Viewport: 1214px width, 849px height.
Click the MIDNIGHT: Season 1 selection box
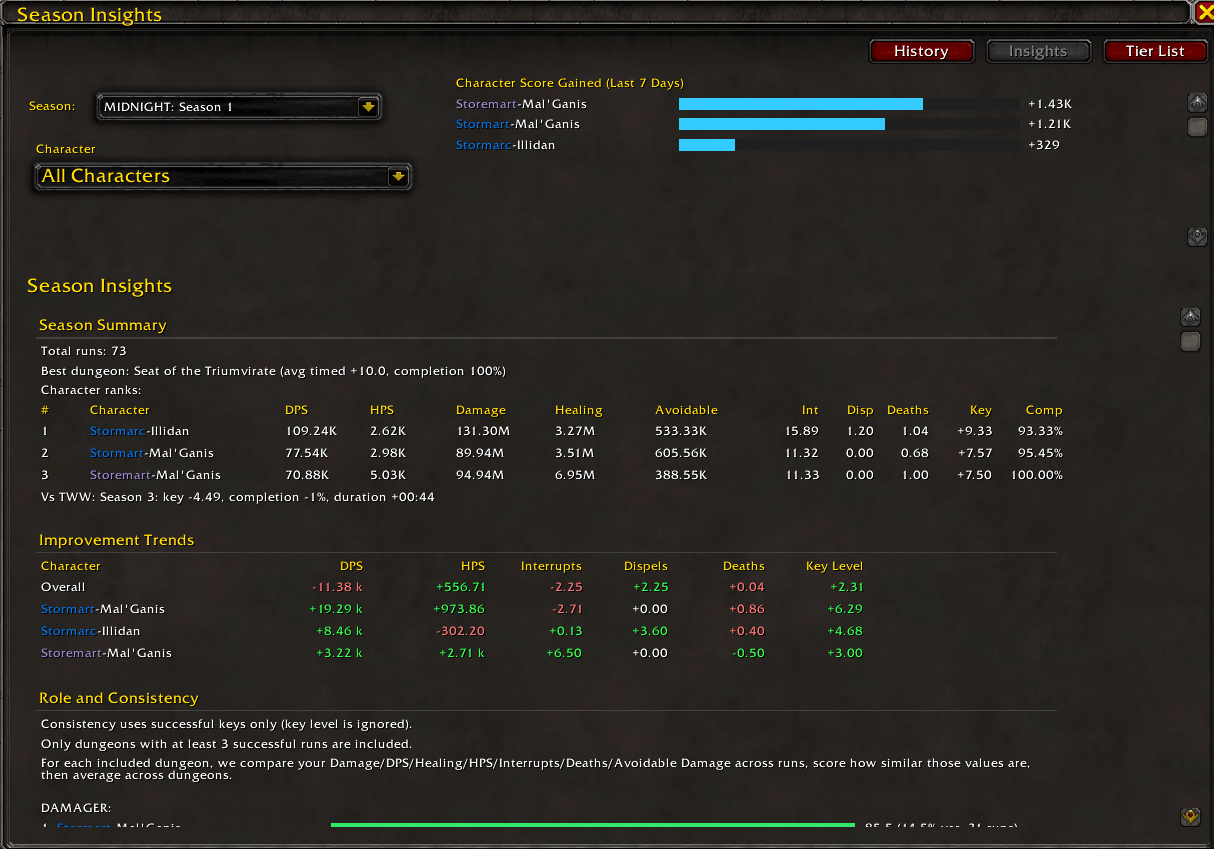tap(239, 106)
